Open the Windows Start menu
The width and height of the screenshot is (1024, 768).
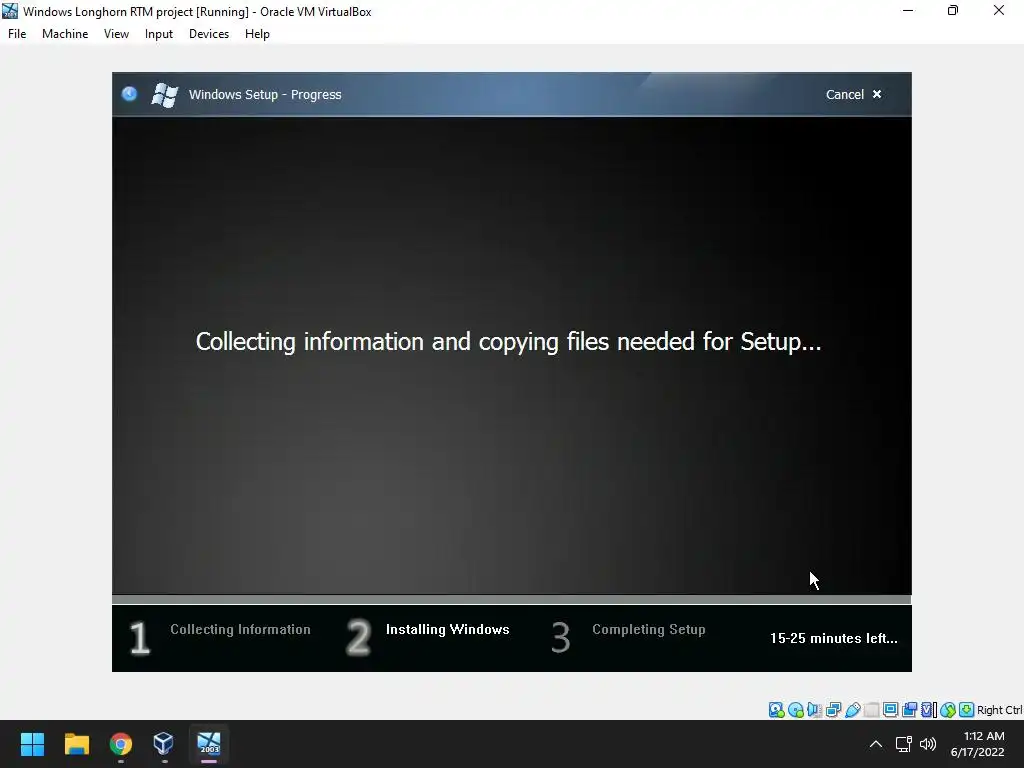click(32, 744)
